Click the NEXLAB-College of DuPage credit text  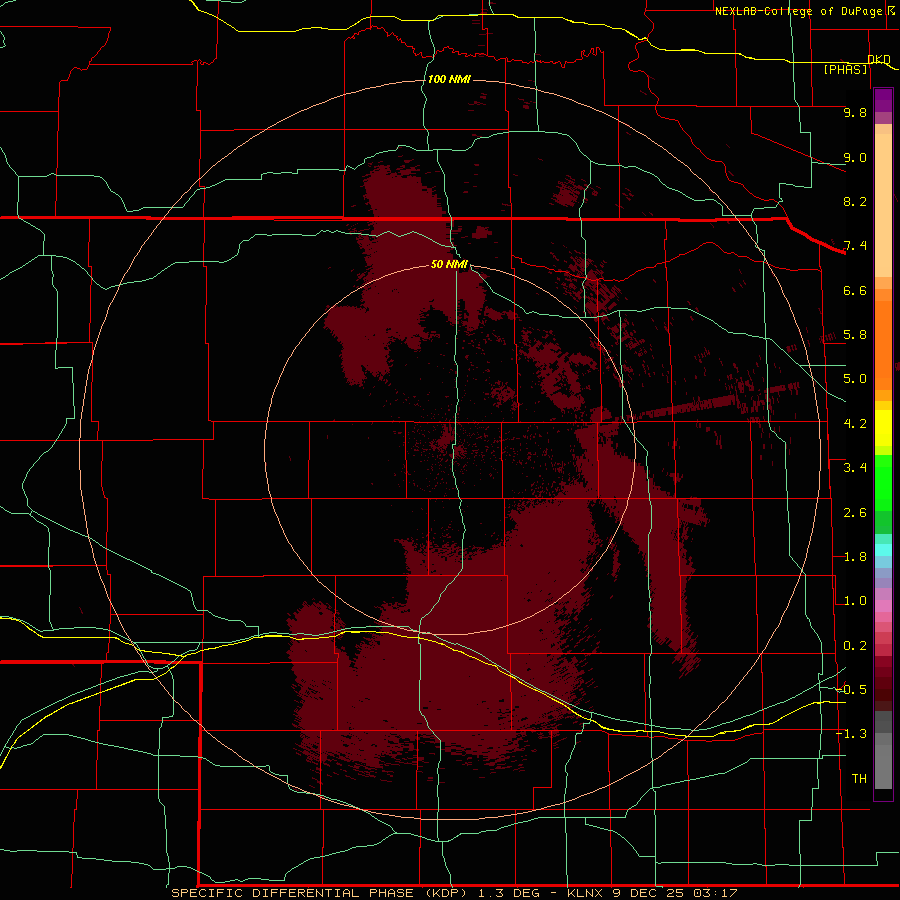coord(799,11)
